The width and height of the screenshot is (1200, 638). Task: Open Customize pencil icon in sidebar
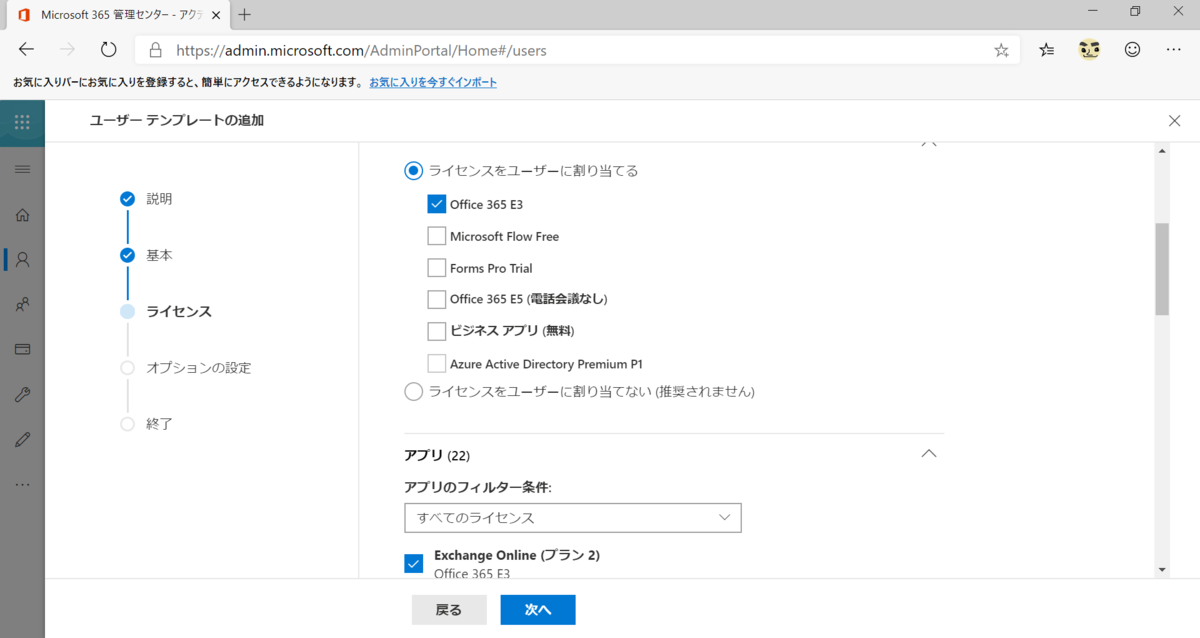(x=22, y=439)
